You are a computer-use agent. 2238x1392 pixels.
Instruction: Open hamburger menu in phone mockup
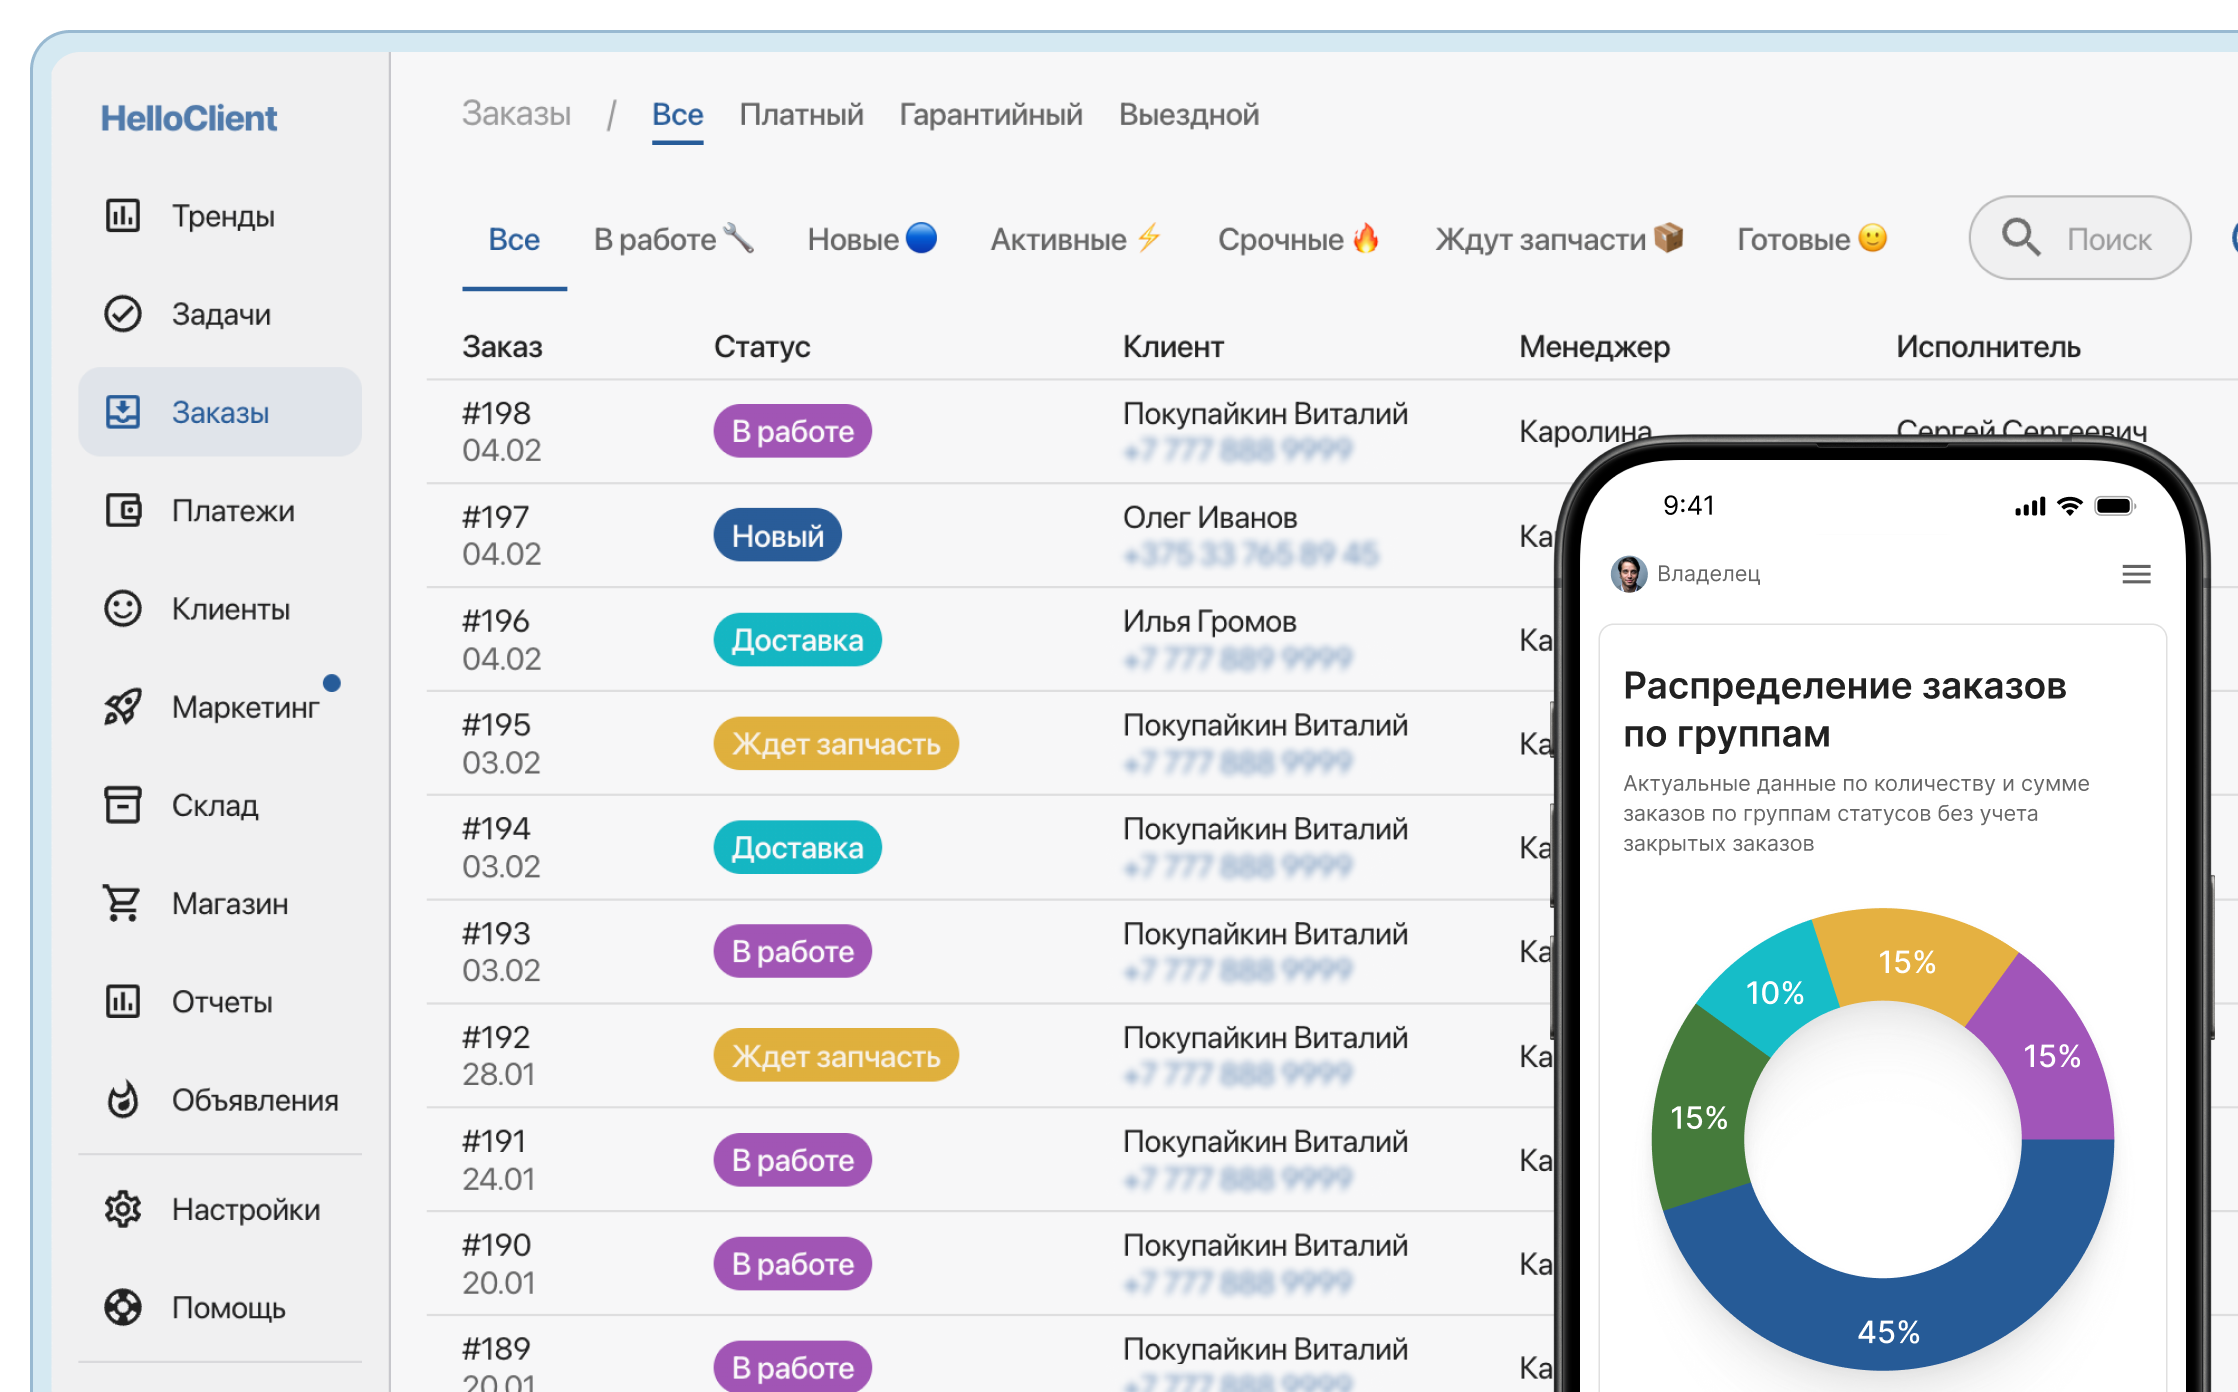click(x=2136, y=574)
